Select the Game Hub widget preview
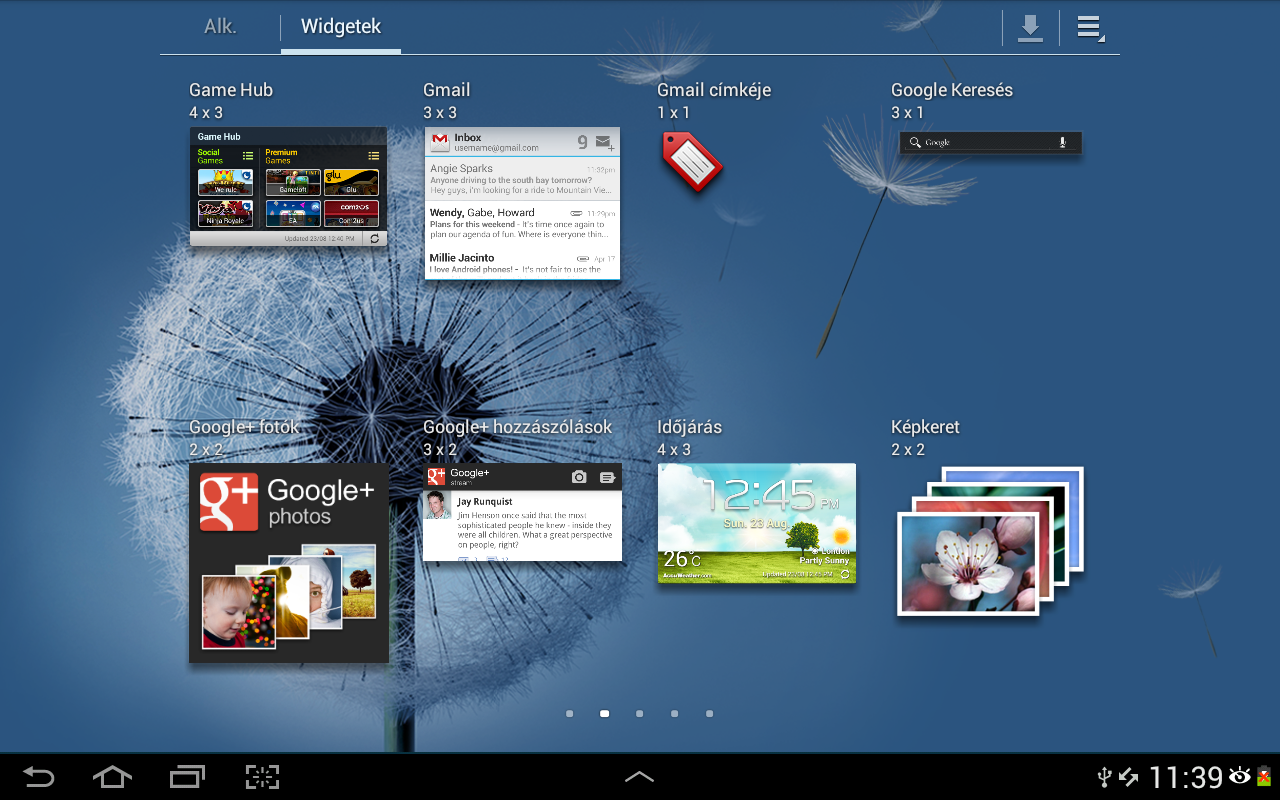Viewport: 1280px width, 800px height. point(288,187)
